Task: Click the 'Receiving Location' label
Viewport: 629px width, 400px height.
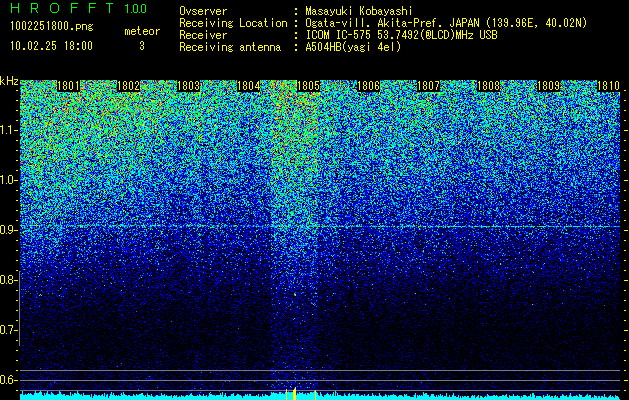Action: [x=233, y=23]
